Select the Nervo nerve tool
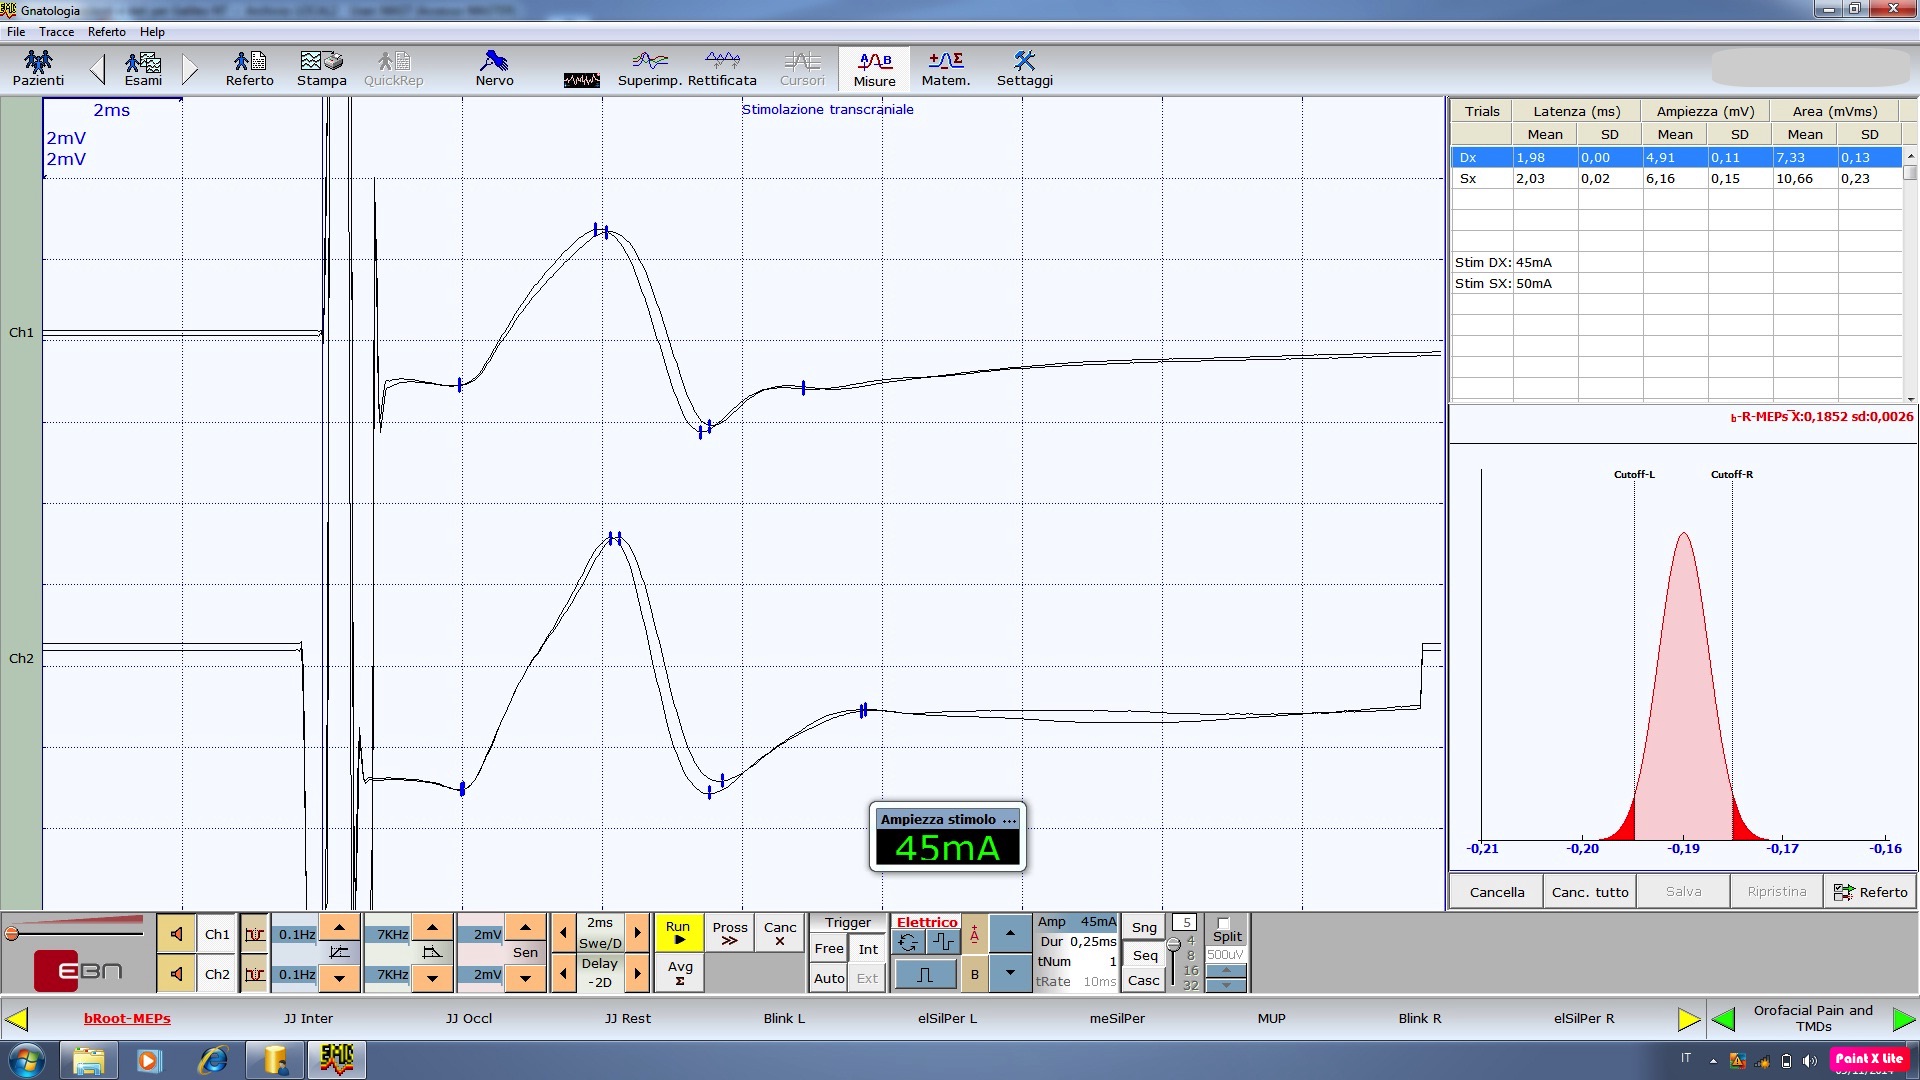Viewport: 1920px width, 1080px height. click(x=494, y=69)
